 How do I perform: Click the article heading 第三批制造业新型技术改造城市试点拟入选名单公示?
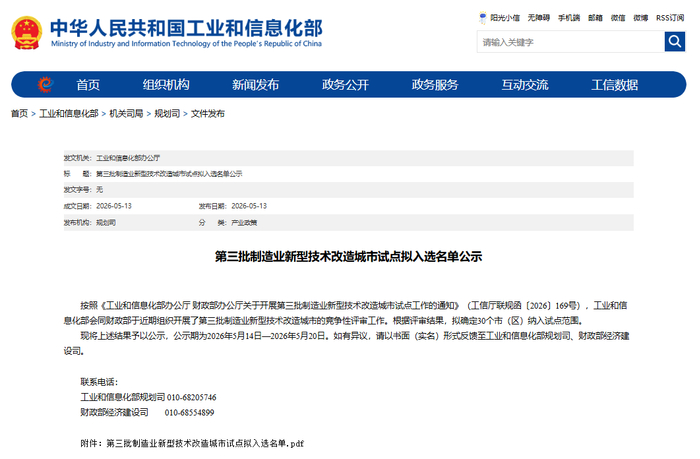[x=349, y=257]
